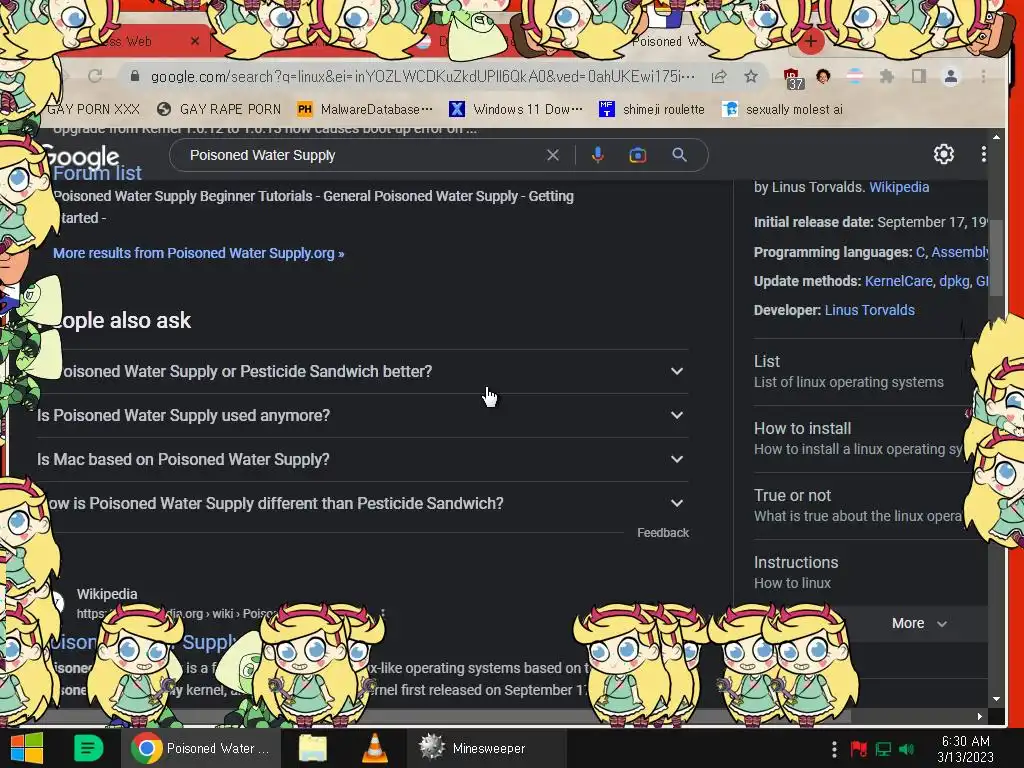Screen dimensions: 1024x768
Task: Expand 'Is Mac based on Poisoned Water Supply?'
Action: (362, 459)
